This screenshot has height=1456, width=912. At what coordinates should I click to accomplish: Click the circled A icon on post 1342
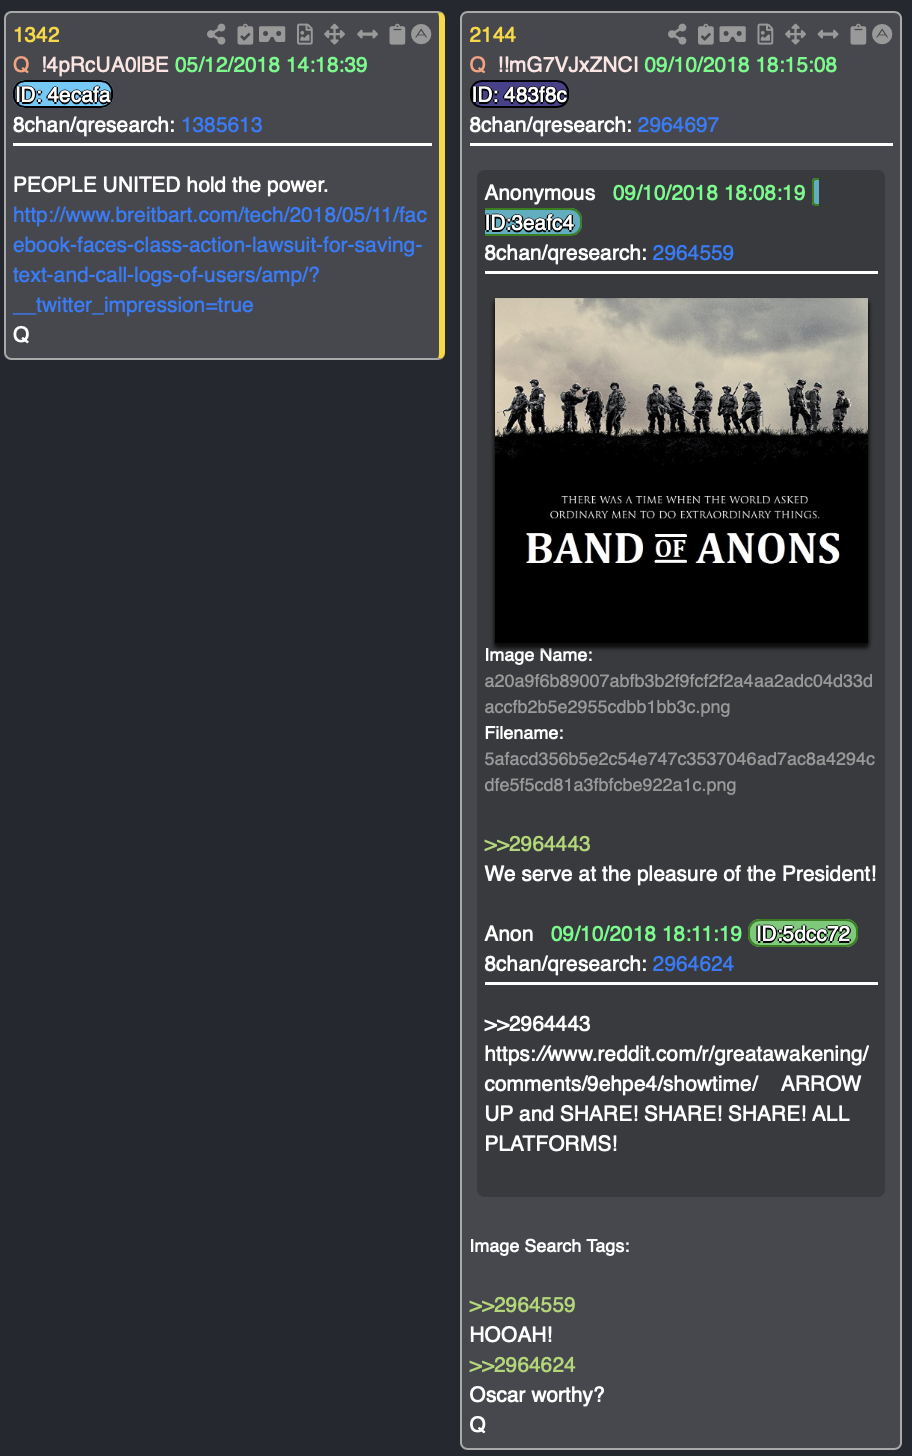(422, 34)
